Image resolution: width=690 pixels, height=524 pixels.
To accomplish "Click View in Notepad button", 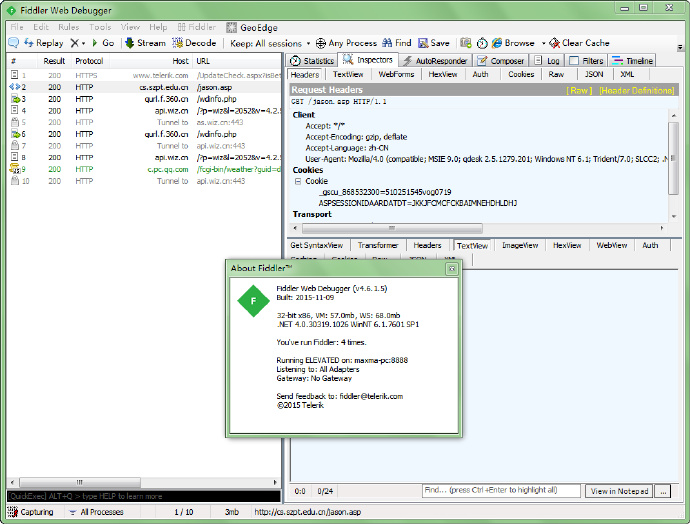I will coord(619,491).
